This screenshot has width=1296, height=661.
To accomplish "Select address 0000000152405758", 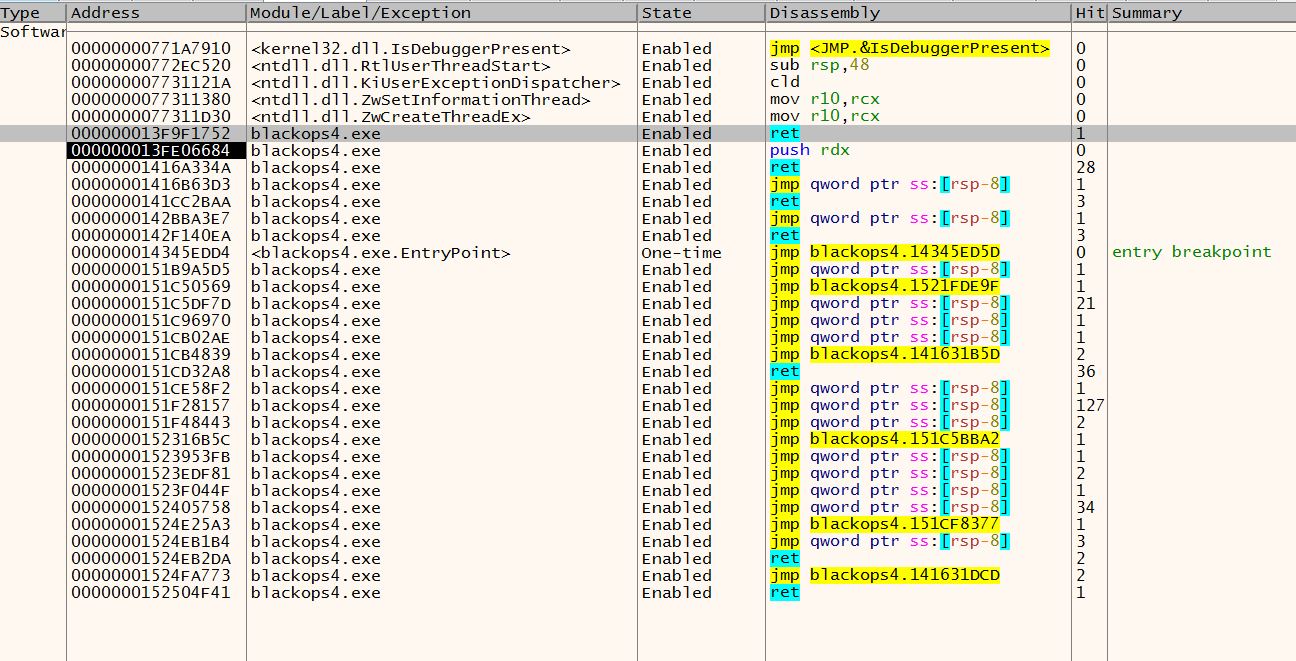I will tap(151, 508).
